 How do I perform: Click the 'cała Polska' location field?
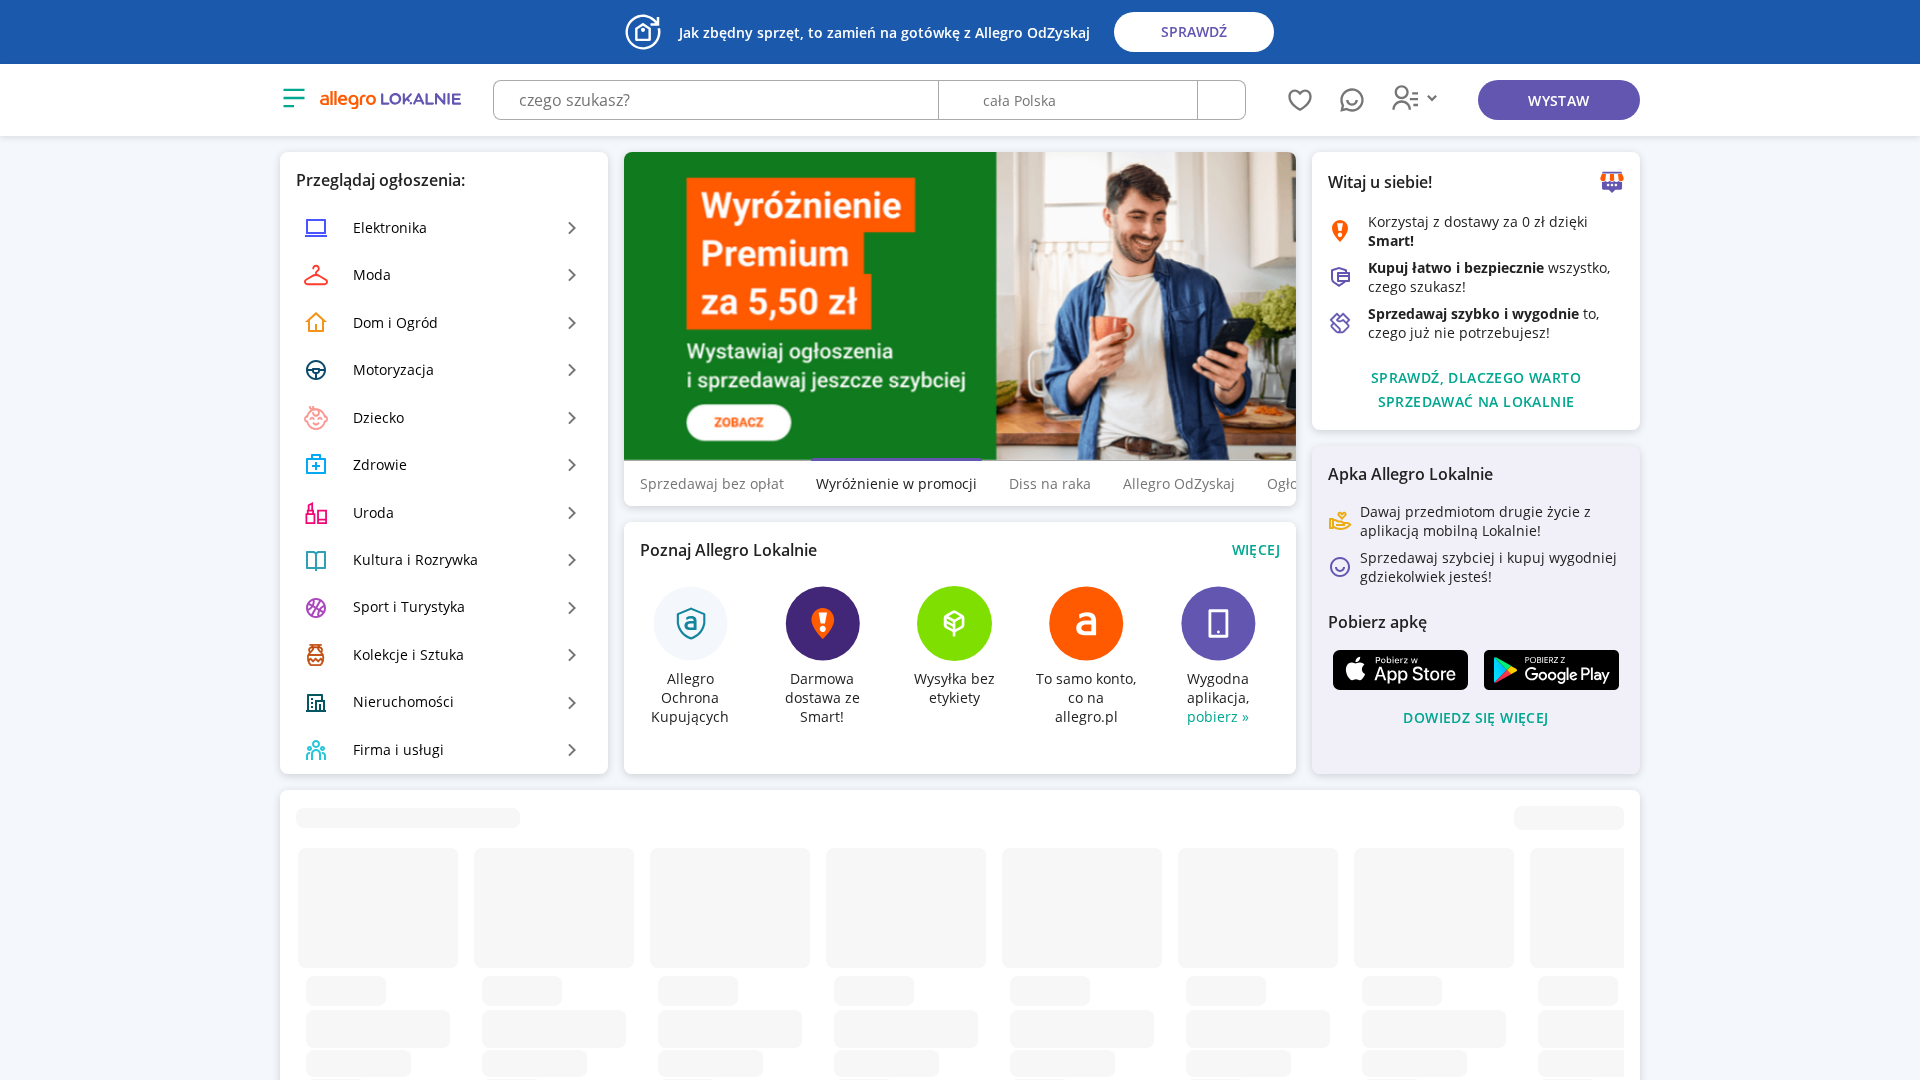(x=1068, y=100)
